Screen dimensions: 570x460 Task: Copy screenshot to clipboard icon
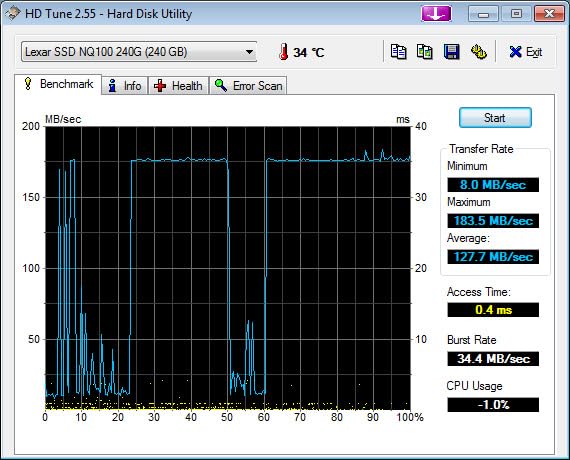pyautogui.click(x=425, y=52)
